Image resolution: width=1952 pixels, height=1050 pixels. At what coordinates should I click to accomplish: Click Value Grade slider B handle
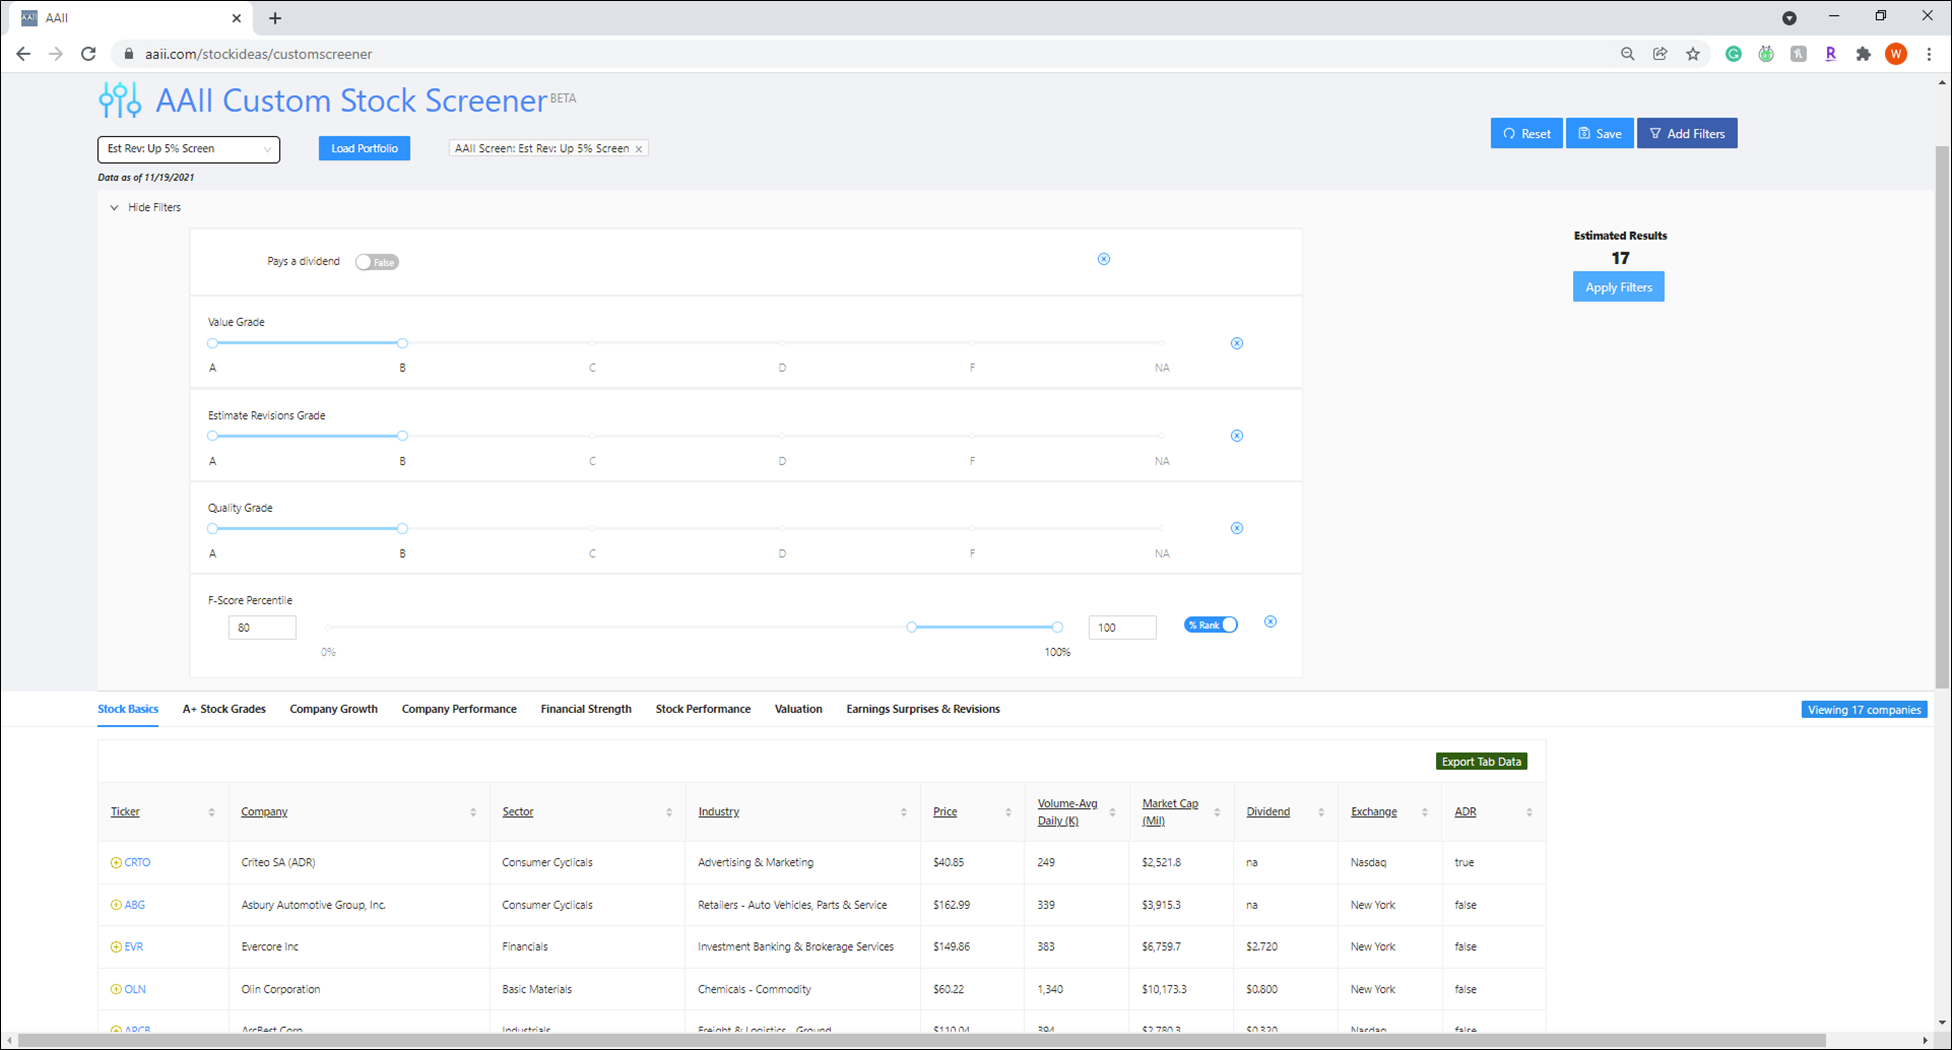[x=402, y=343]
